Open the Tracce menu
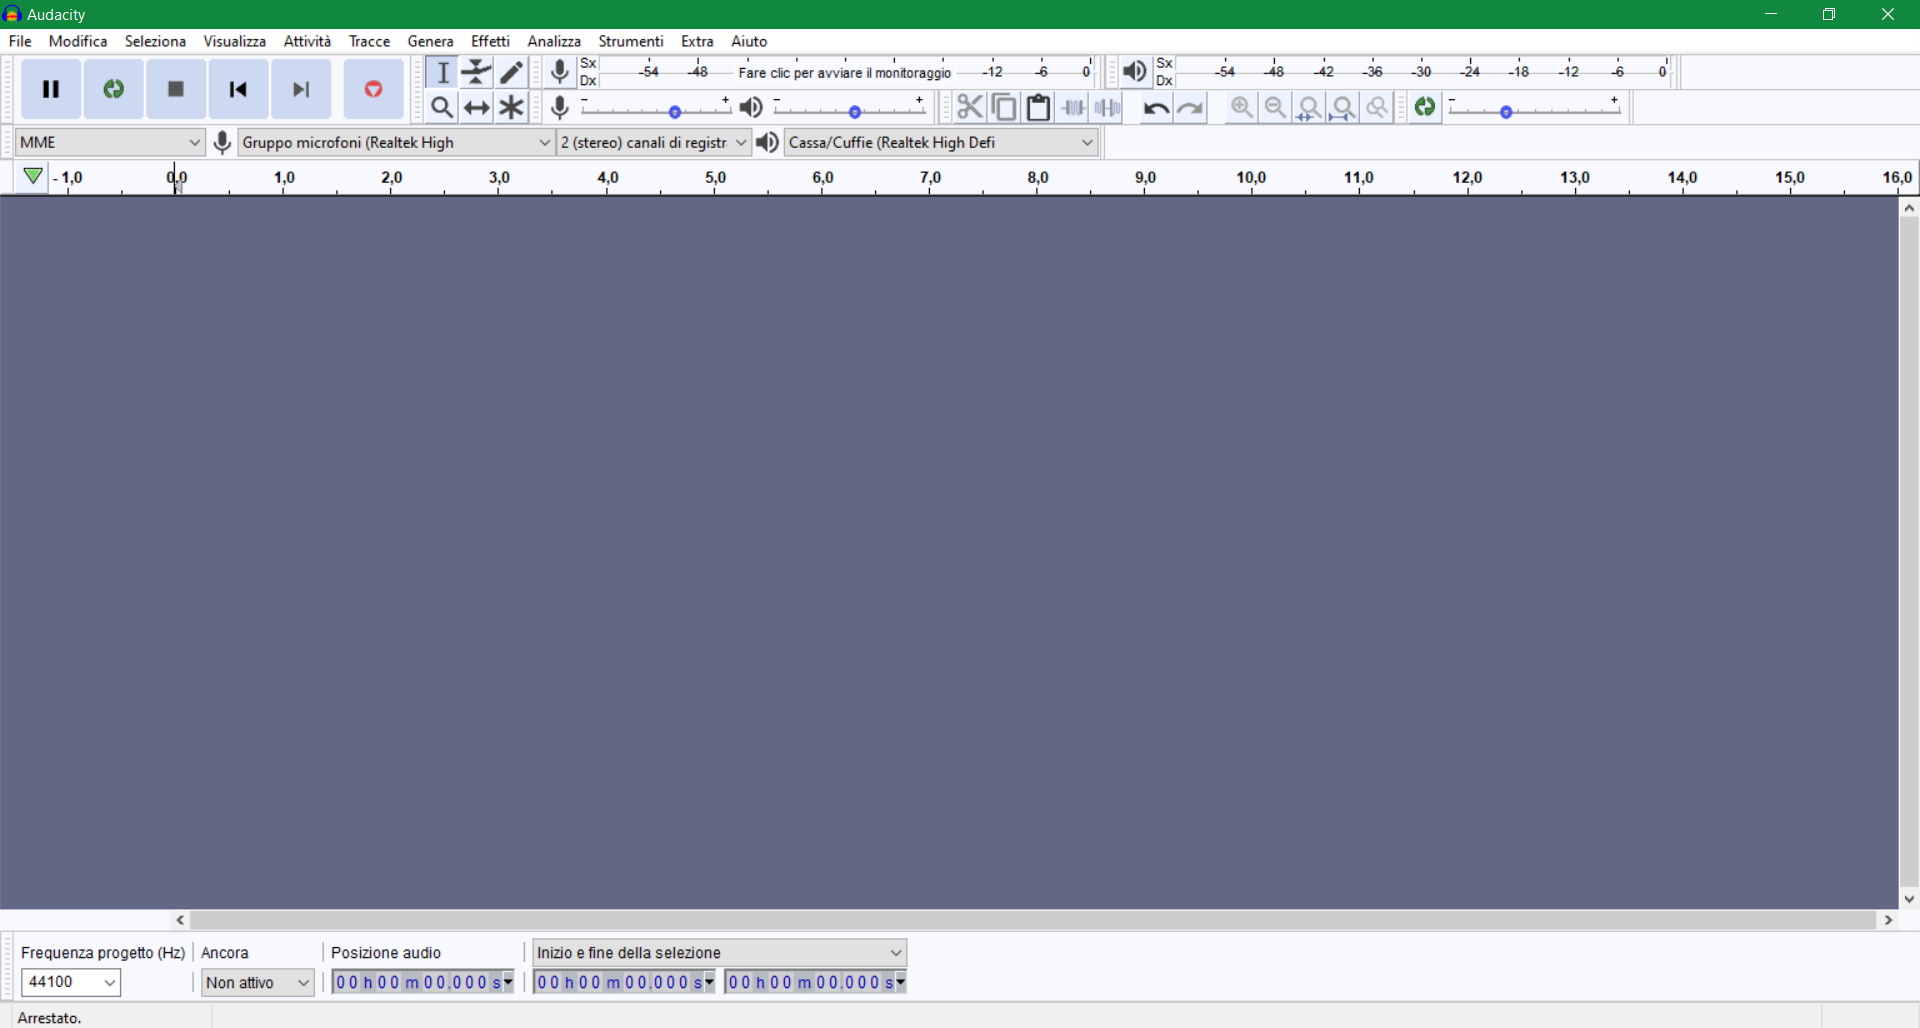The height and width of the screenshot is (1028, 1920). coord(369,41)
